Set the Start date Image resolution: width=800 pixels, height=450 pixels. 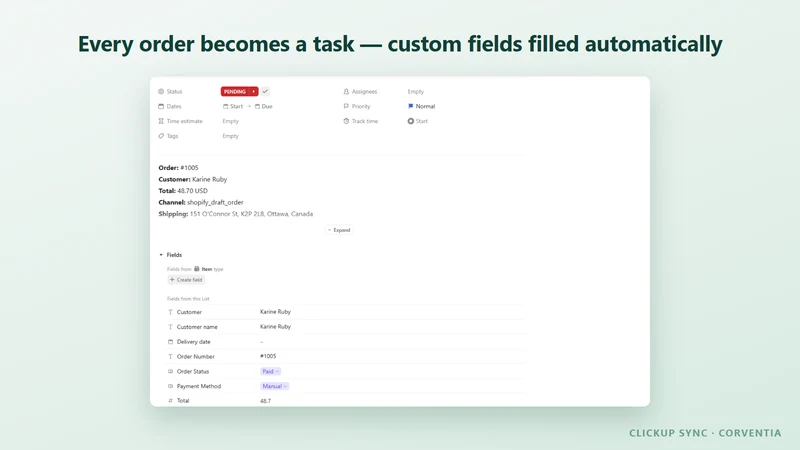pos(233,106)
